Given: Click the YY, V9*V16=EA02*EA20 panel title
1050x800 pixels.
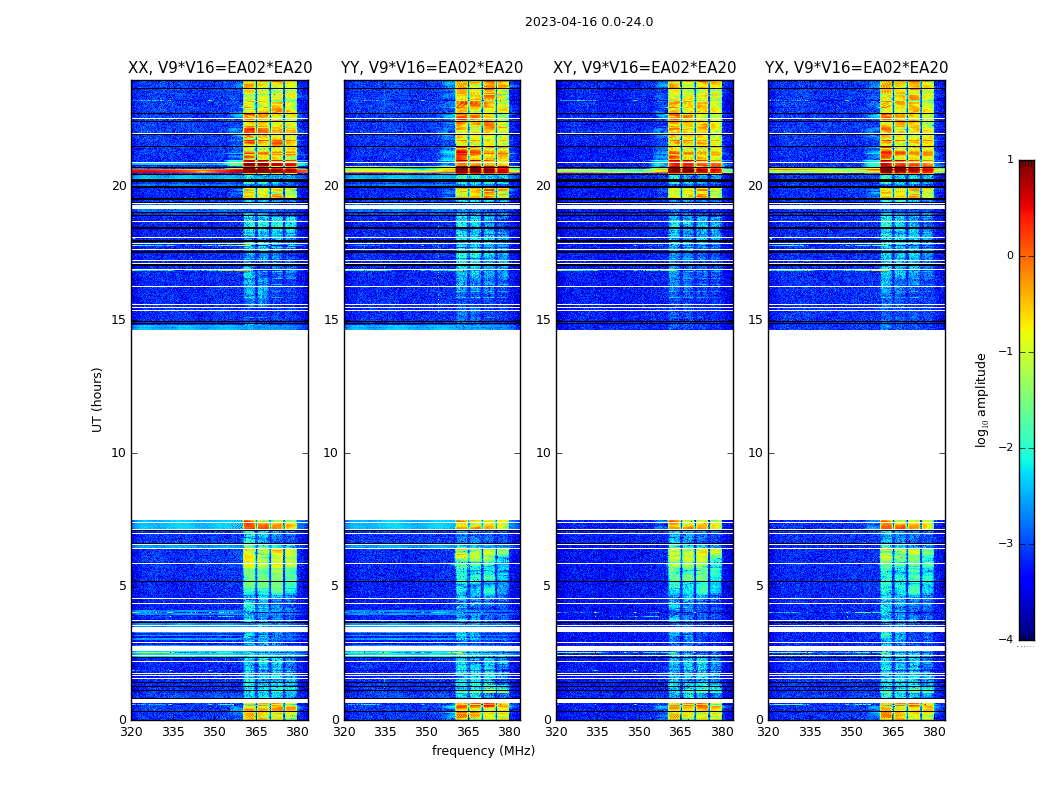Looking at the screenshot, I should (x=432, y=68).
